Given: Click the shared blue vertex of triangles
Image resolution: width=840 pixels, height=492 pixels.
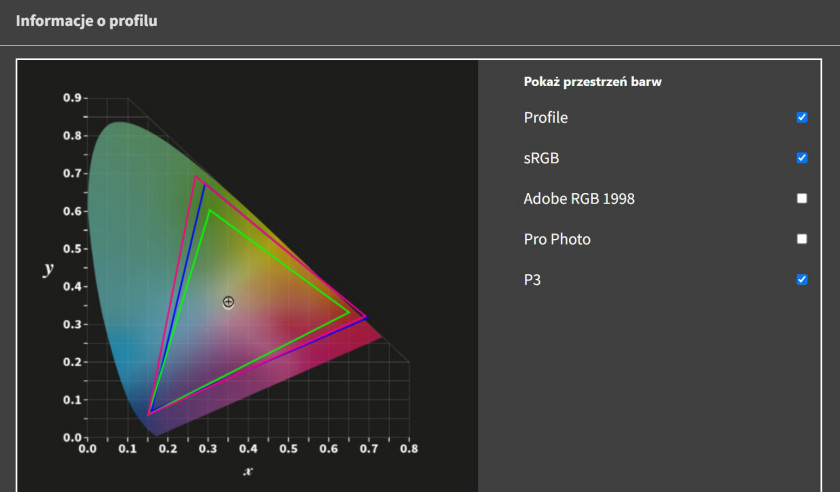Looking at the screenshot, I should 149,413.
